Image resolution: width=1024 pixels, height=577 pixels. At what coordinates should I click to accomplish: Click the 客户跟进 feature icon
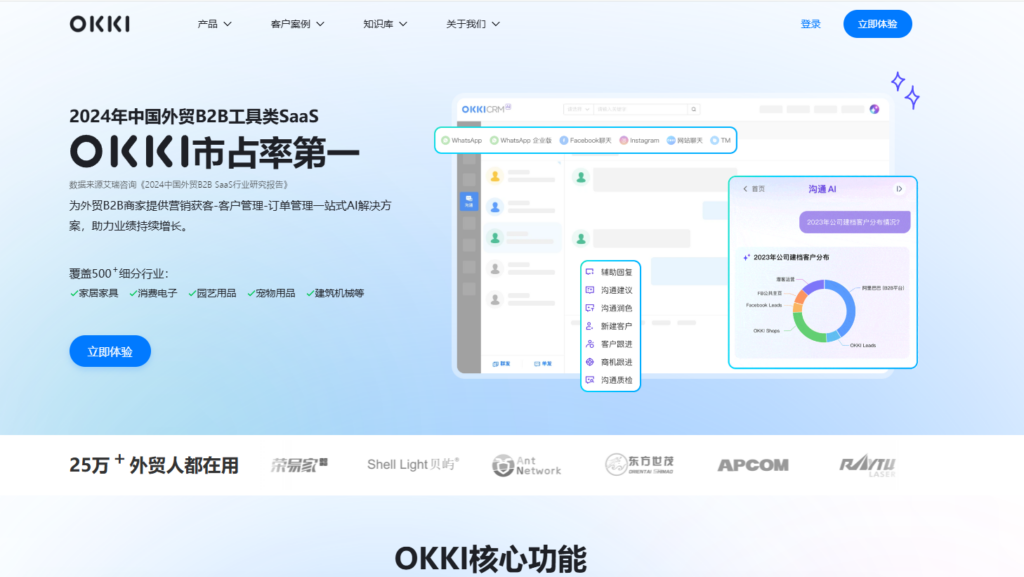589,344
